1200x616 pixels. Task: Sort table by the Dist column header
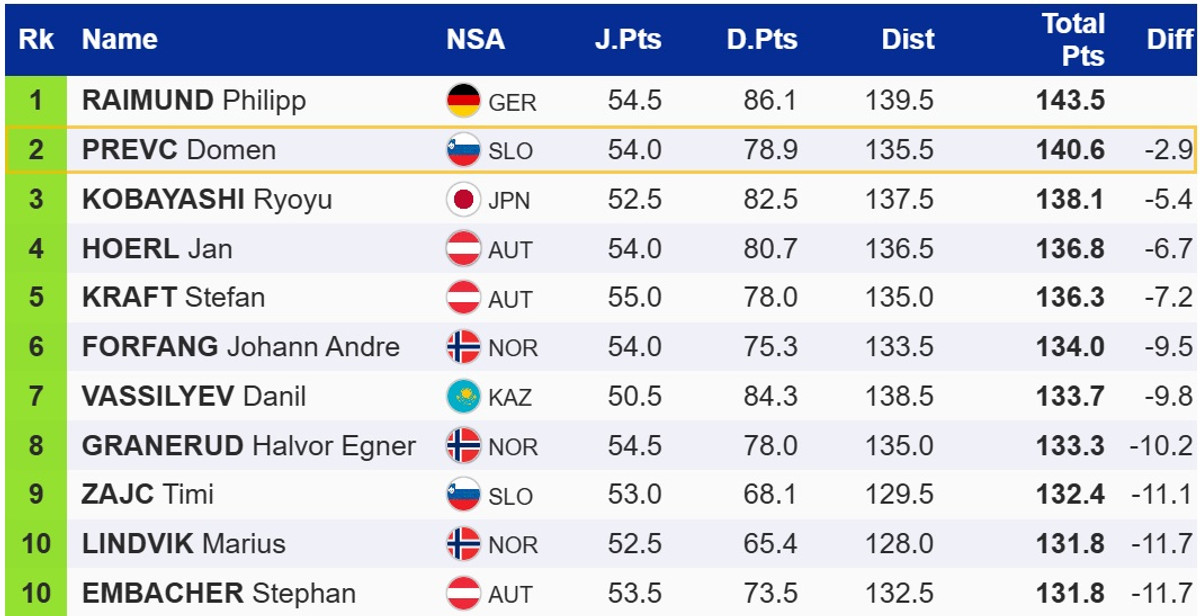coord(908,40)
